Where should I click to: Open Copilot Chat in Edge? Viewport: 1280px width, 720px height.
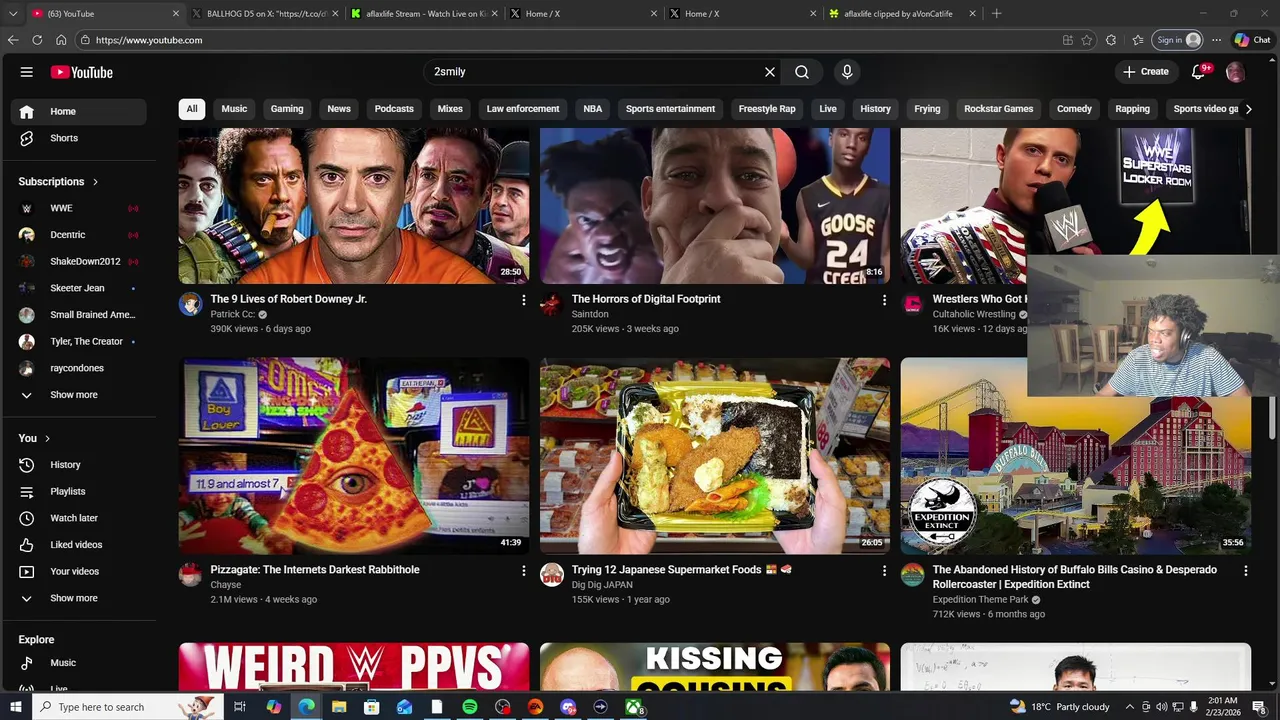point(1252,40)
